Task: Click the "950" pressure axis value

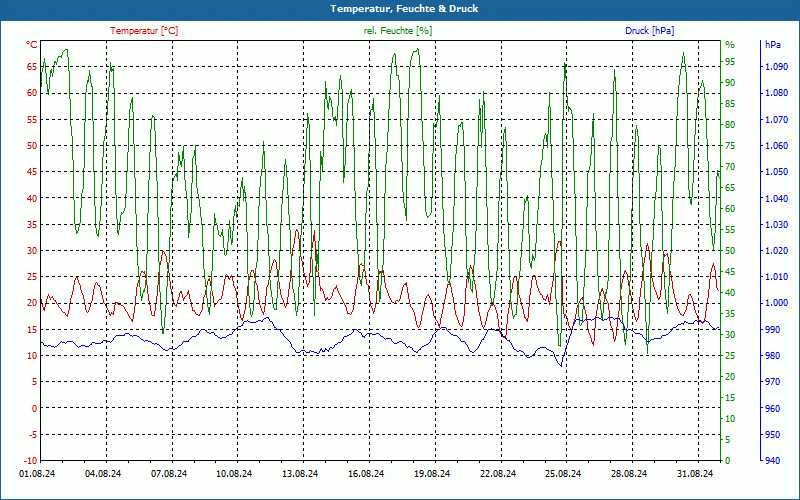Action: click(x=772, y=435)
